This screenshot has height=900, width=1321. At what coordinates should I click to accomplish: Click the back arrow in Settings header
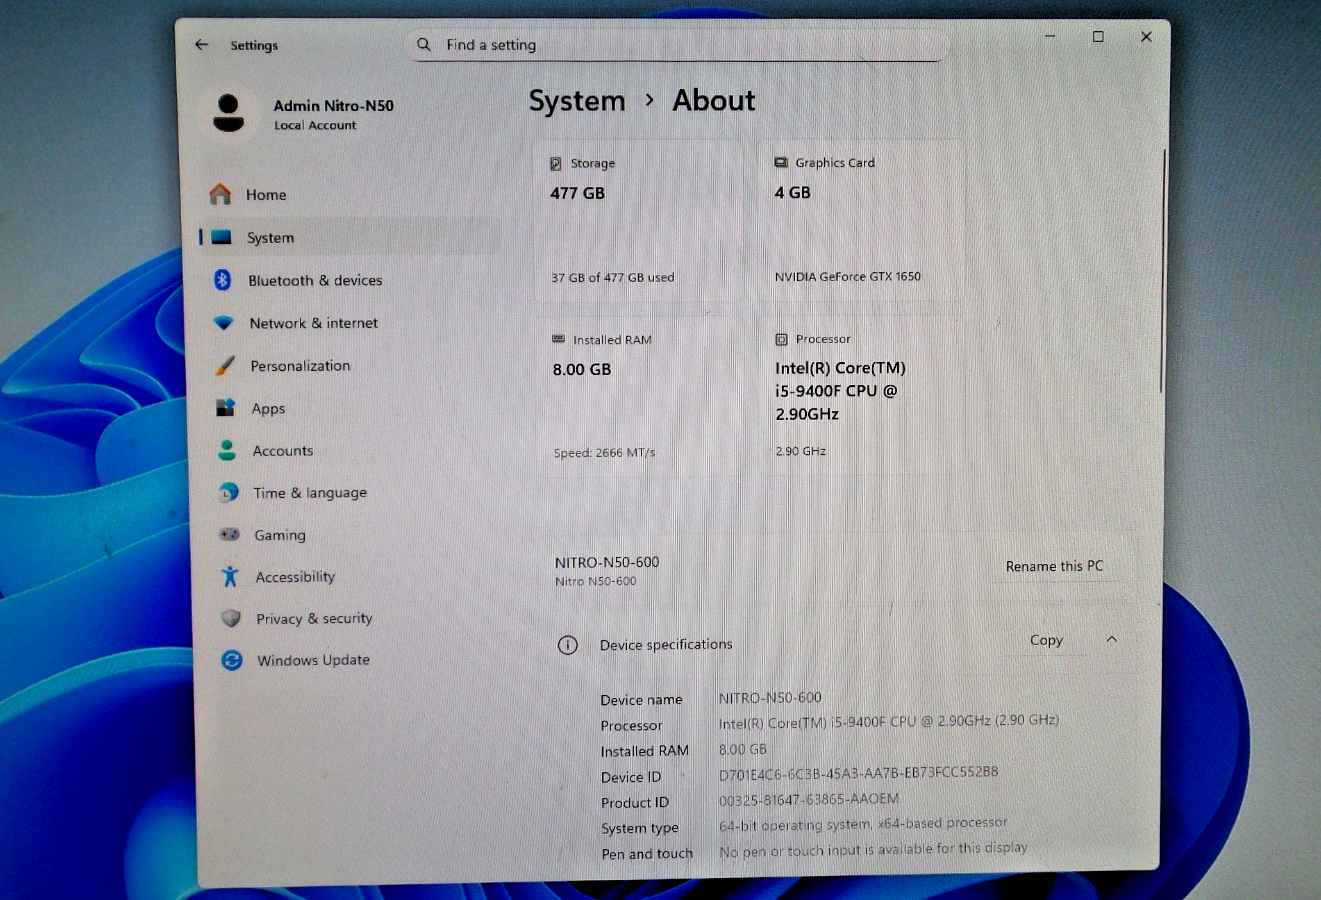tap(202, 45)
